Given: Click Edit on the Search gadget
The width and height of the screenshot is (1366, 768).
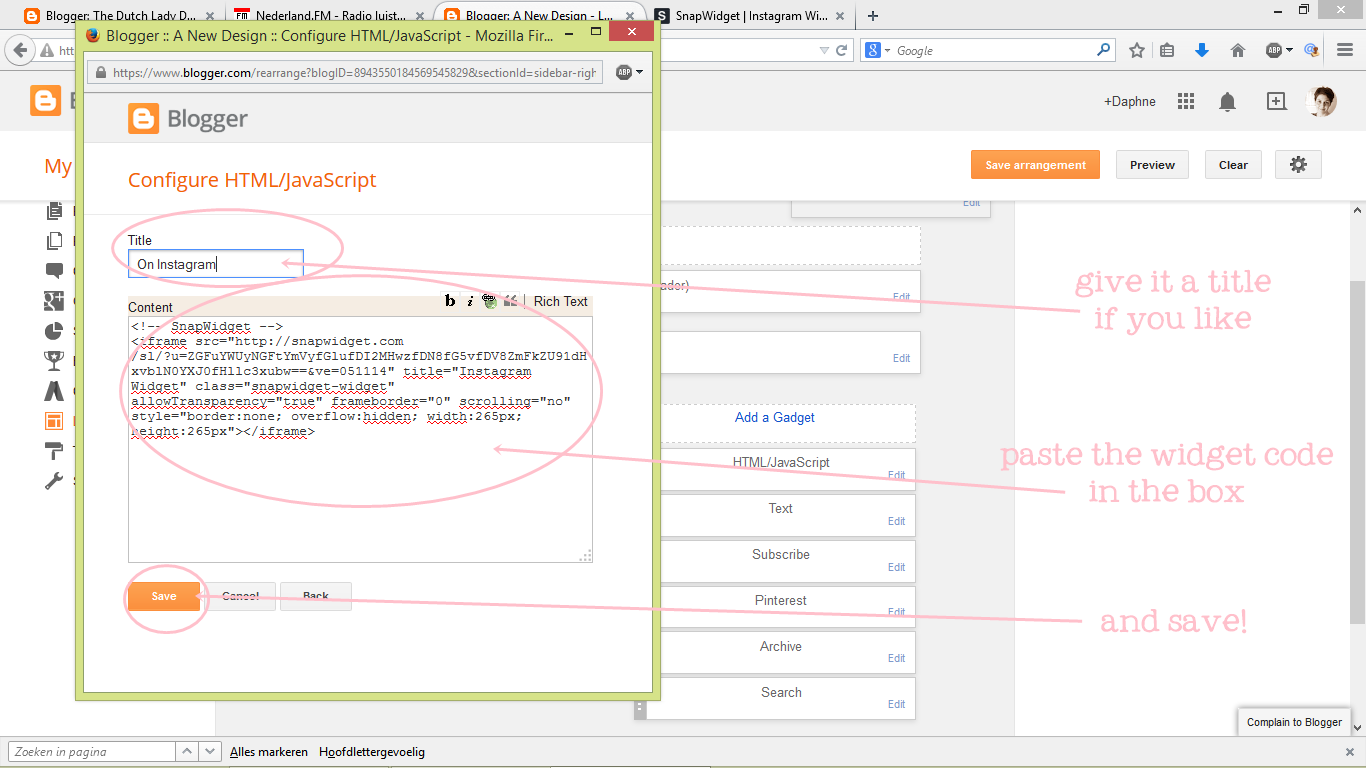Looking at the screenshot, I should 896,704.
